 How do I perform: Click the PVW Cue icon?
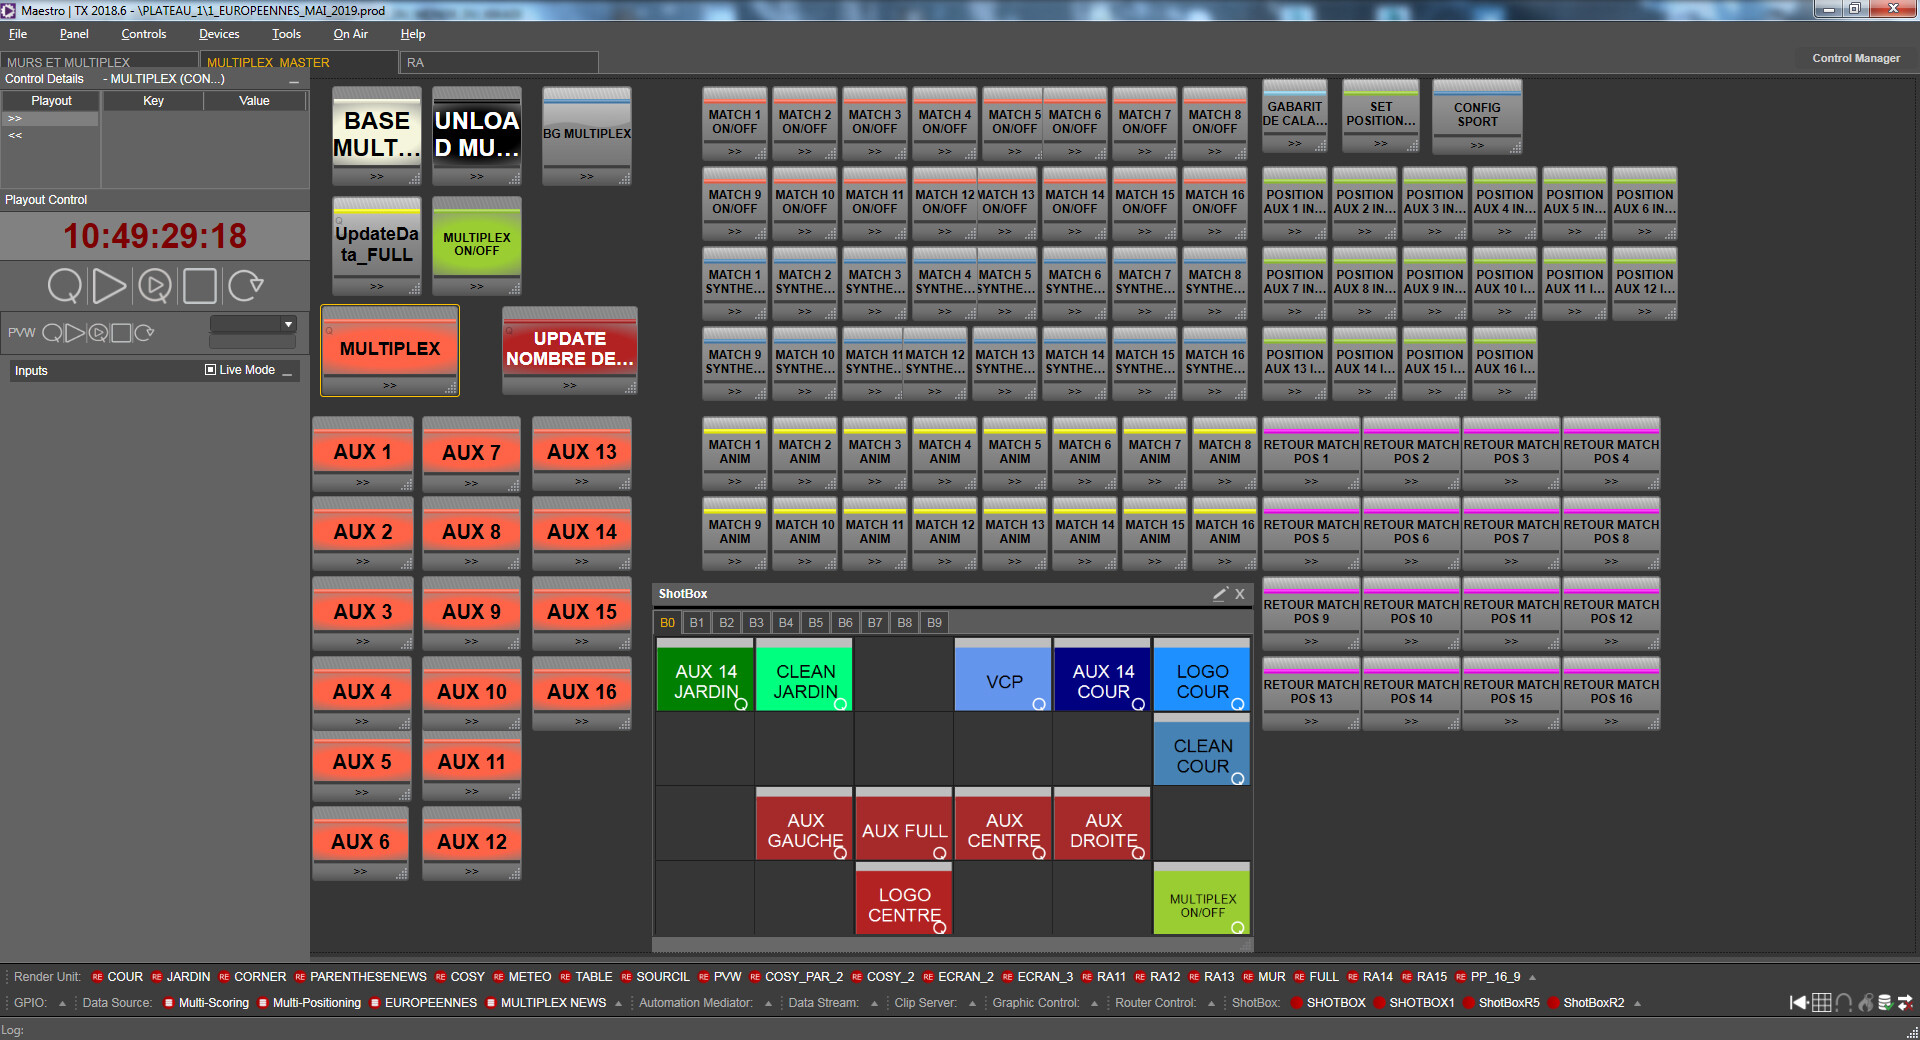click(52, 333)
